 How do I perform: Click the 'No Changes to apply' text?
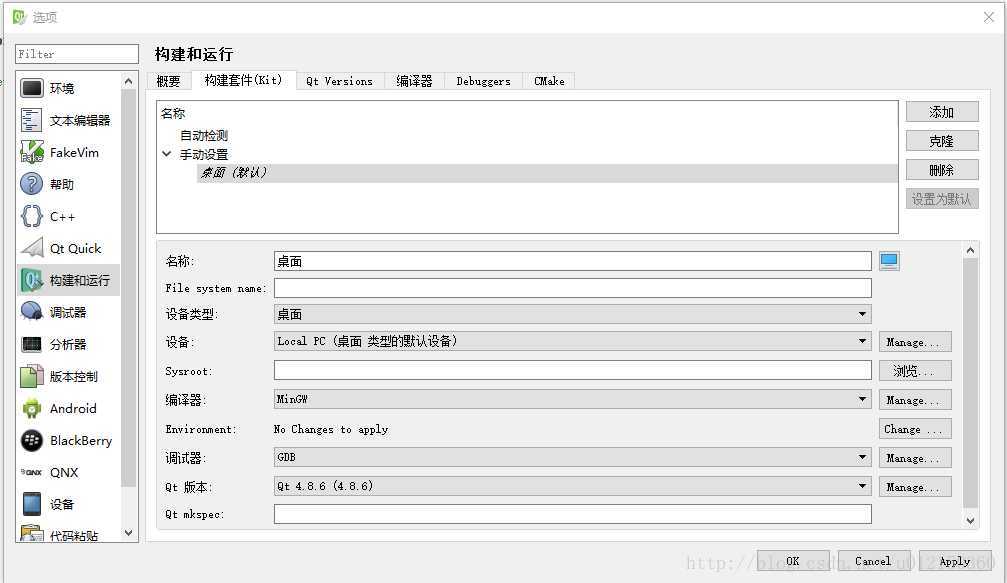point(331,429)
